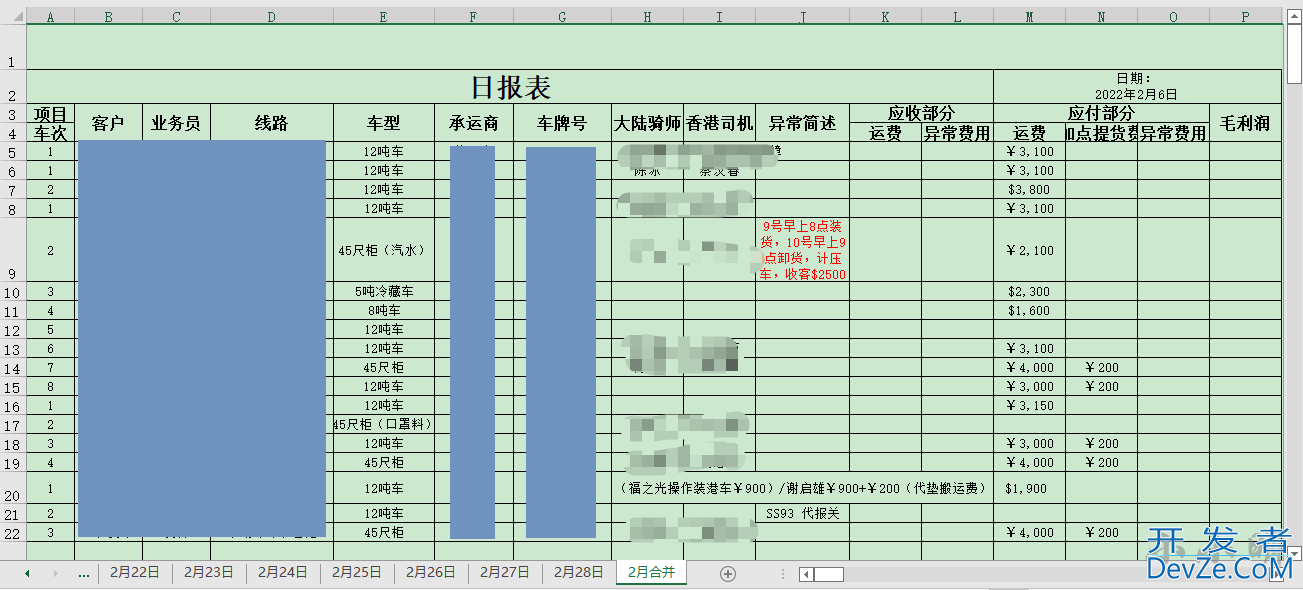Image resolution: width=1303 pixels, height=590 pixels.
Task: Click the 福之光操作装港车 remark cell
Action: click(803, 488)
